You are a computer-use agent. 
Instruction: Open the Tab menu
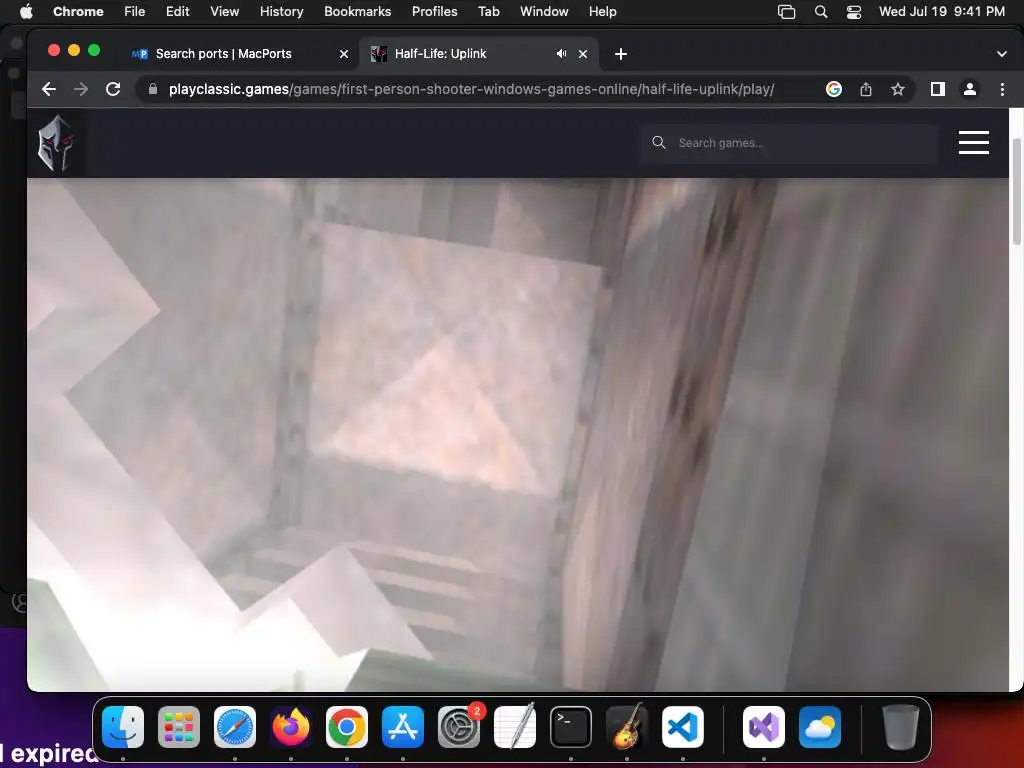coord(488,11)
